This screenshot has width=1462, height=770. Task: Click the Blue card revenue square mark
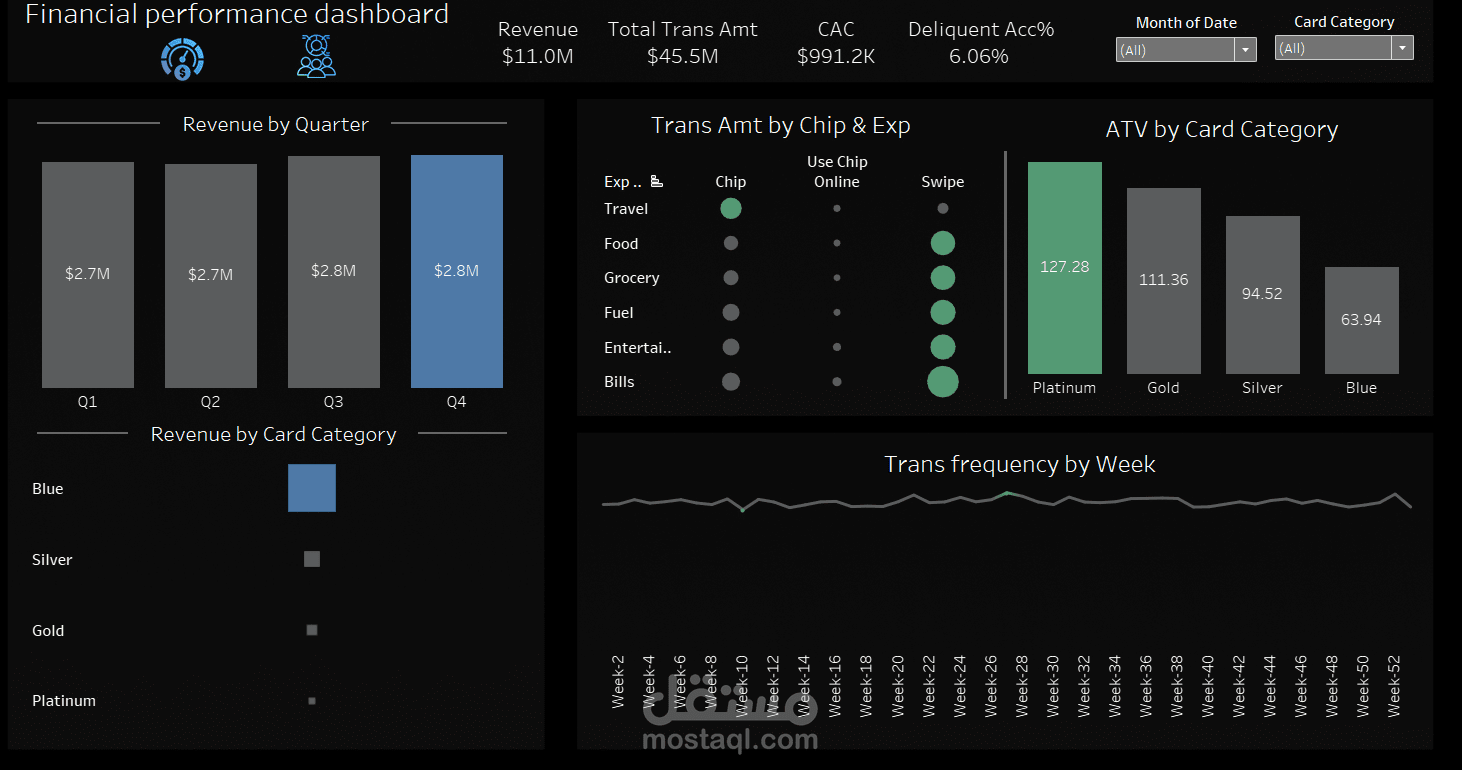(x=311, y=487)
